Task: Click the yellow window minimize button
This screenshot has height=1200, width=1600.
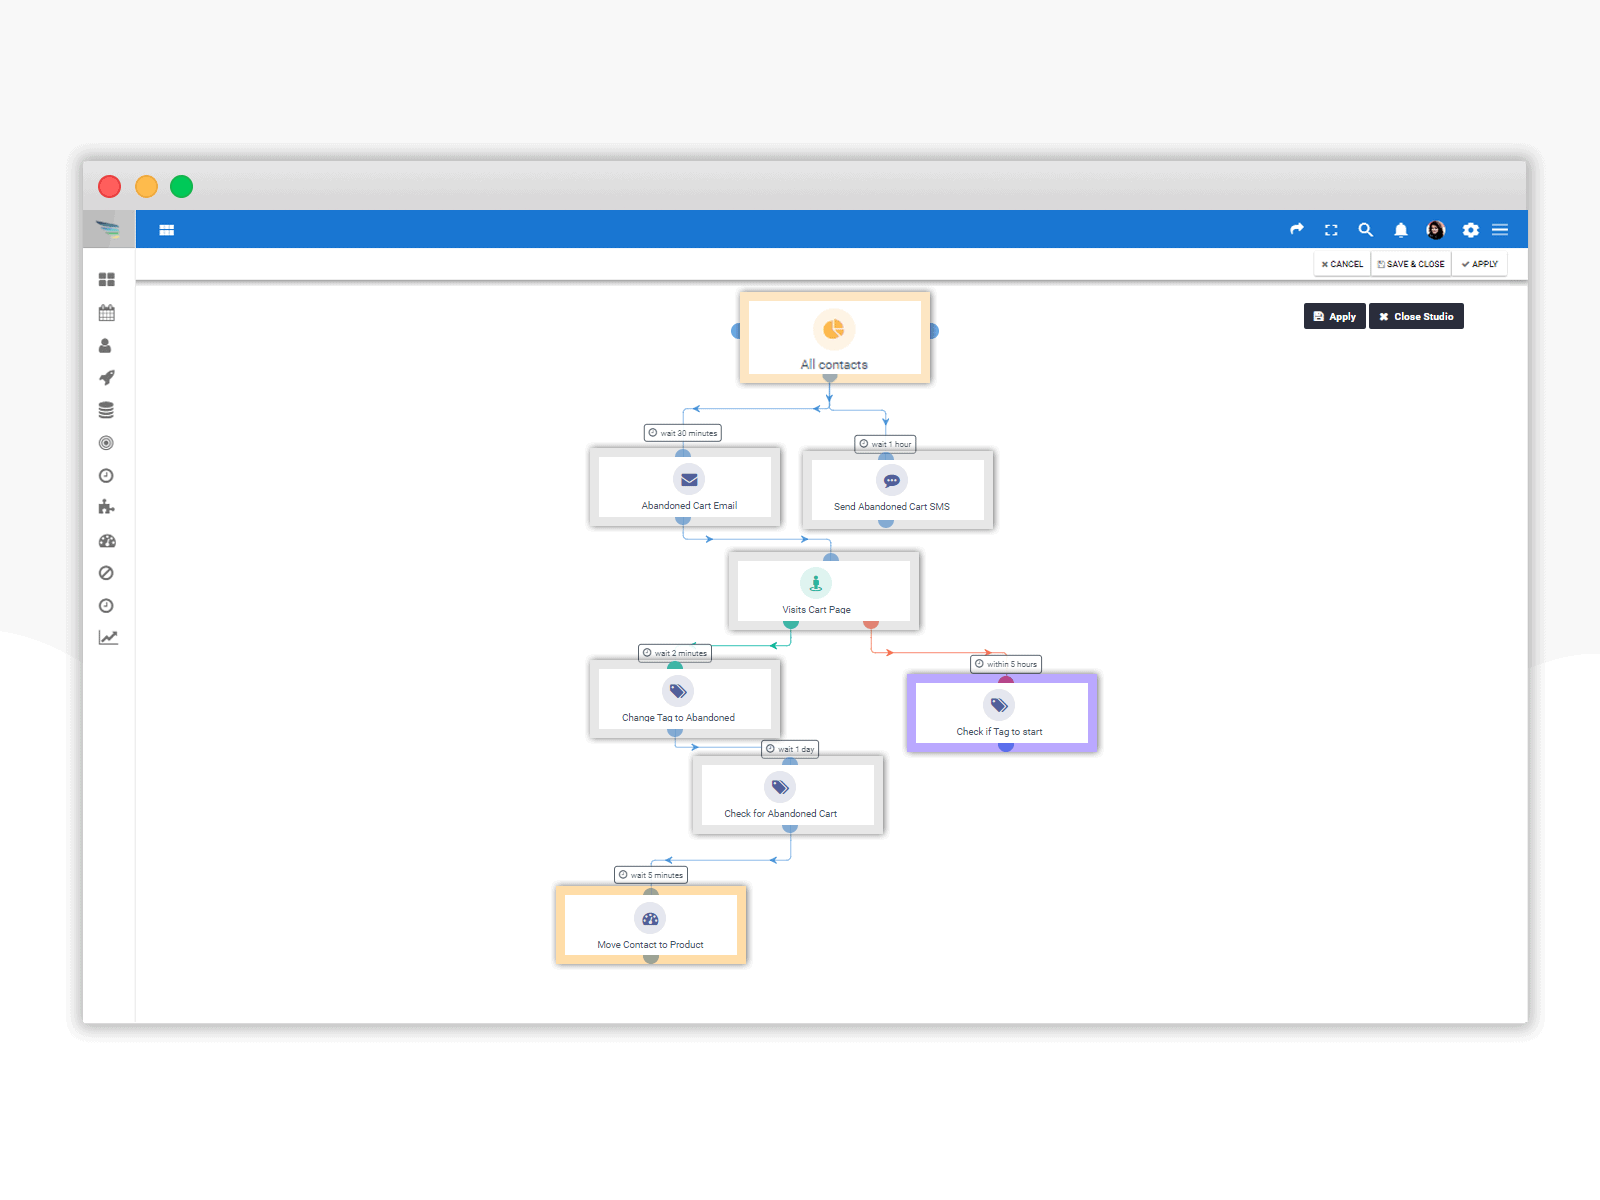Action: tap(146, 187)
